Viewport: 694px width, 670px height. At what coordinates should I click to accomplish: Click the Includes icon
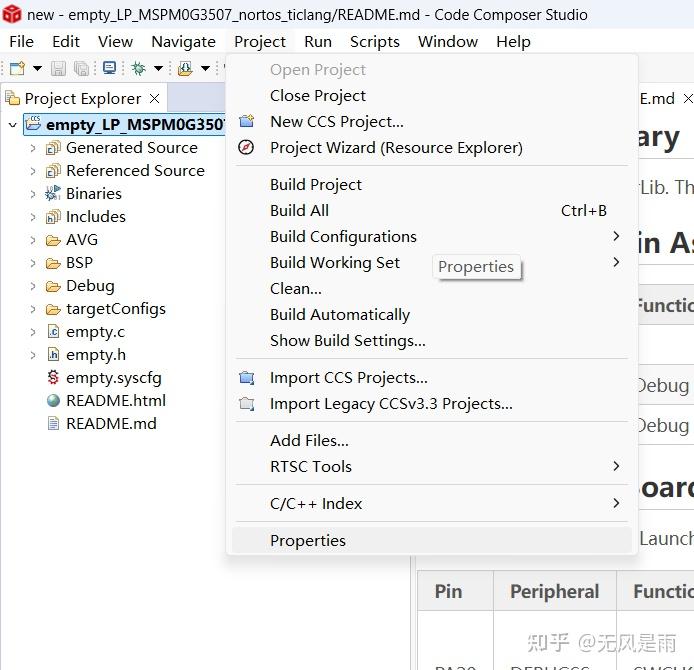click(x=53, y=217)
